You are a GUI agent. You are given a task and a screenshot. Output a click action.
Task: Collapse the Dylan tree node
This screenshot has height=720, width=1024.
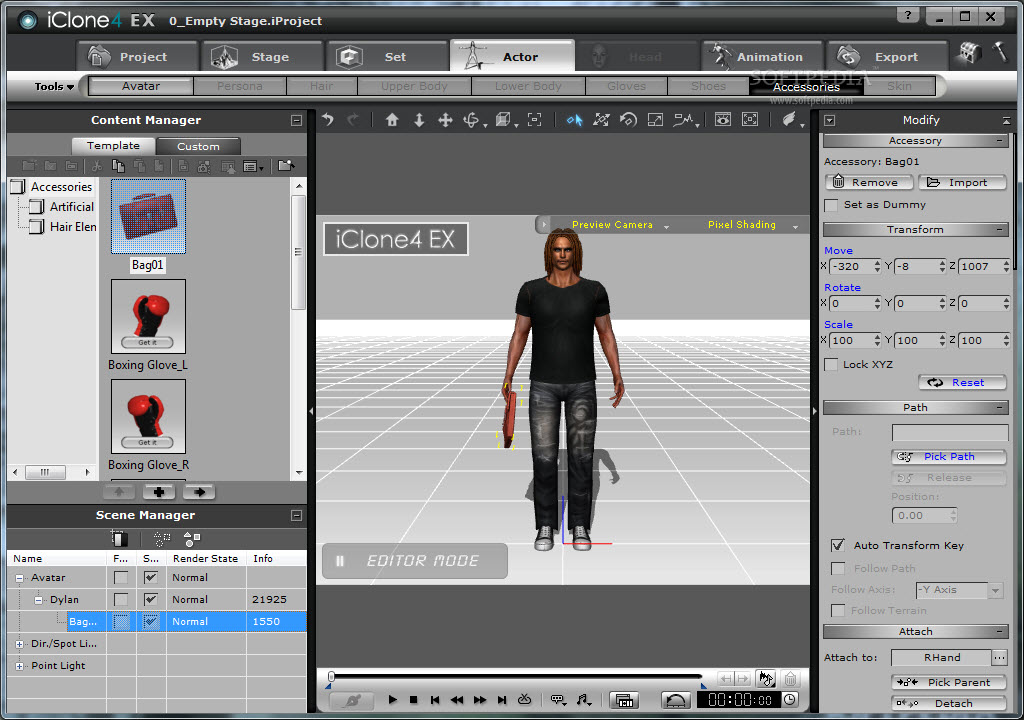tap(38, 600)
